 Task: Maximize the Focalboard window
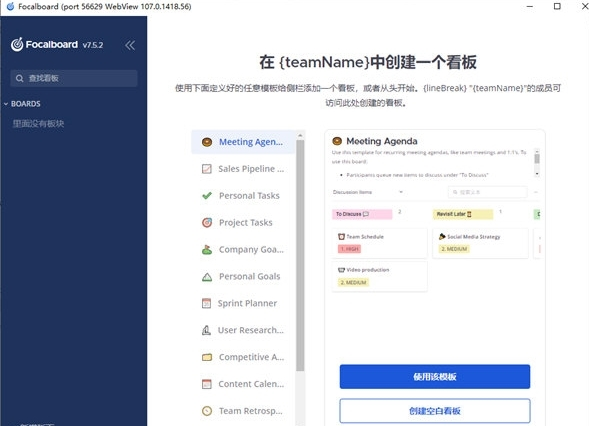pyautogui.click(x=557, y=6)
